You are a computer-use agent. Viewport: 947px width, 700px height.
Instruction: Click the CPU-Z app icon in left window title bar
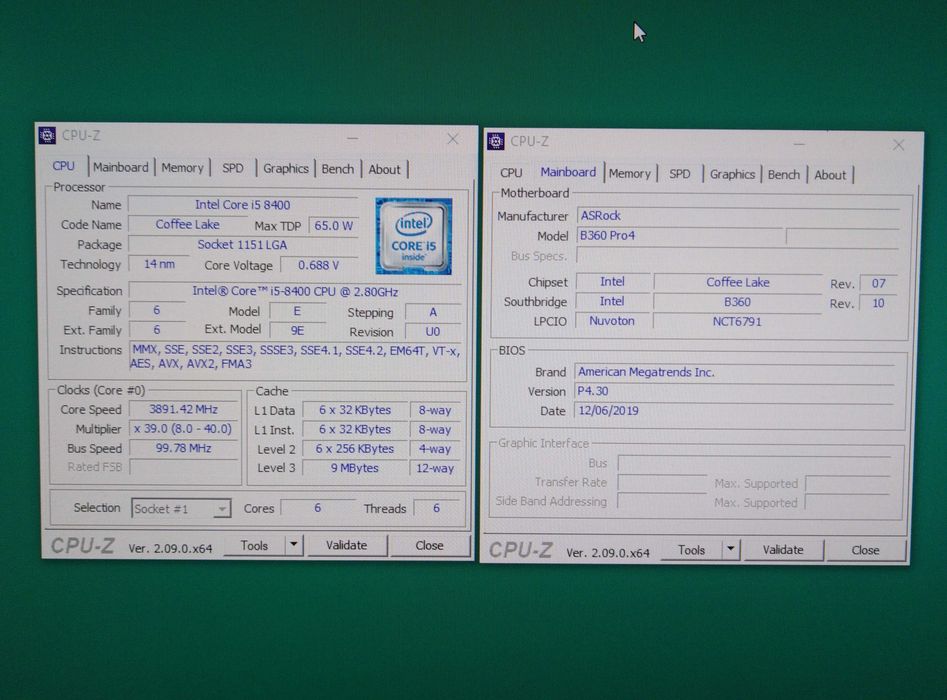pos(47,135)
